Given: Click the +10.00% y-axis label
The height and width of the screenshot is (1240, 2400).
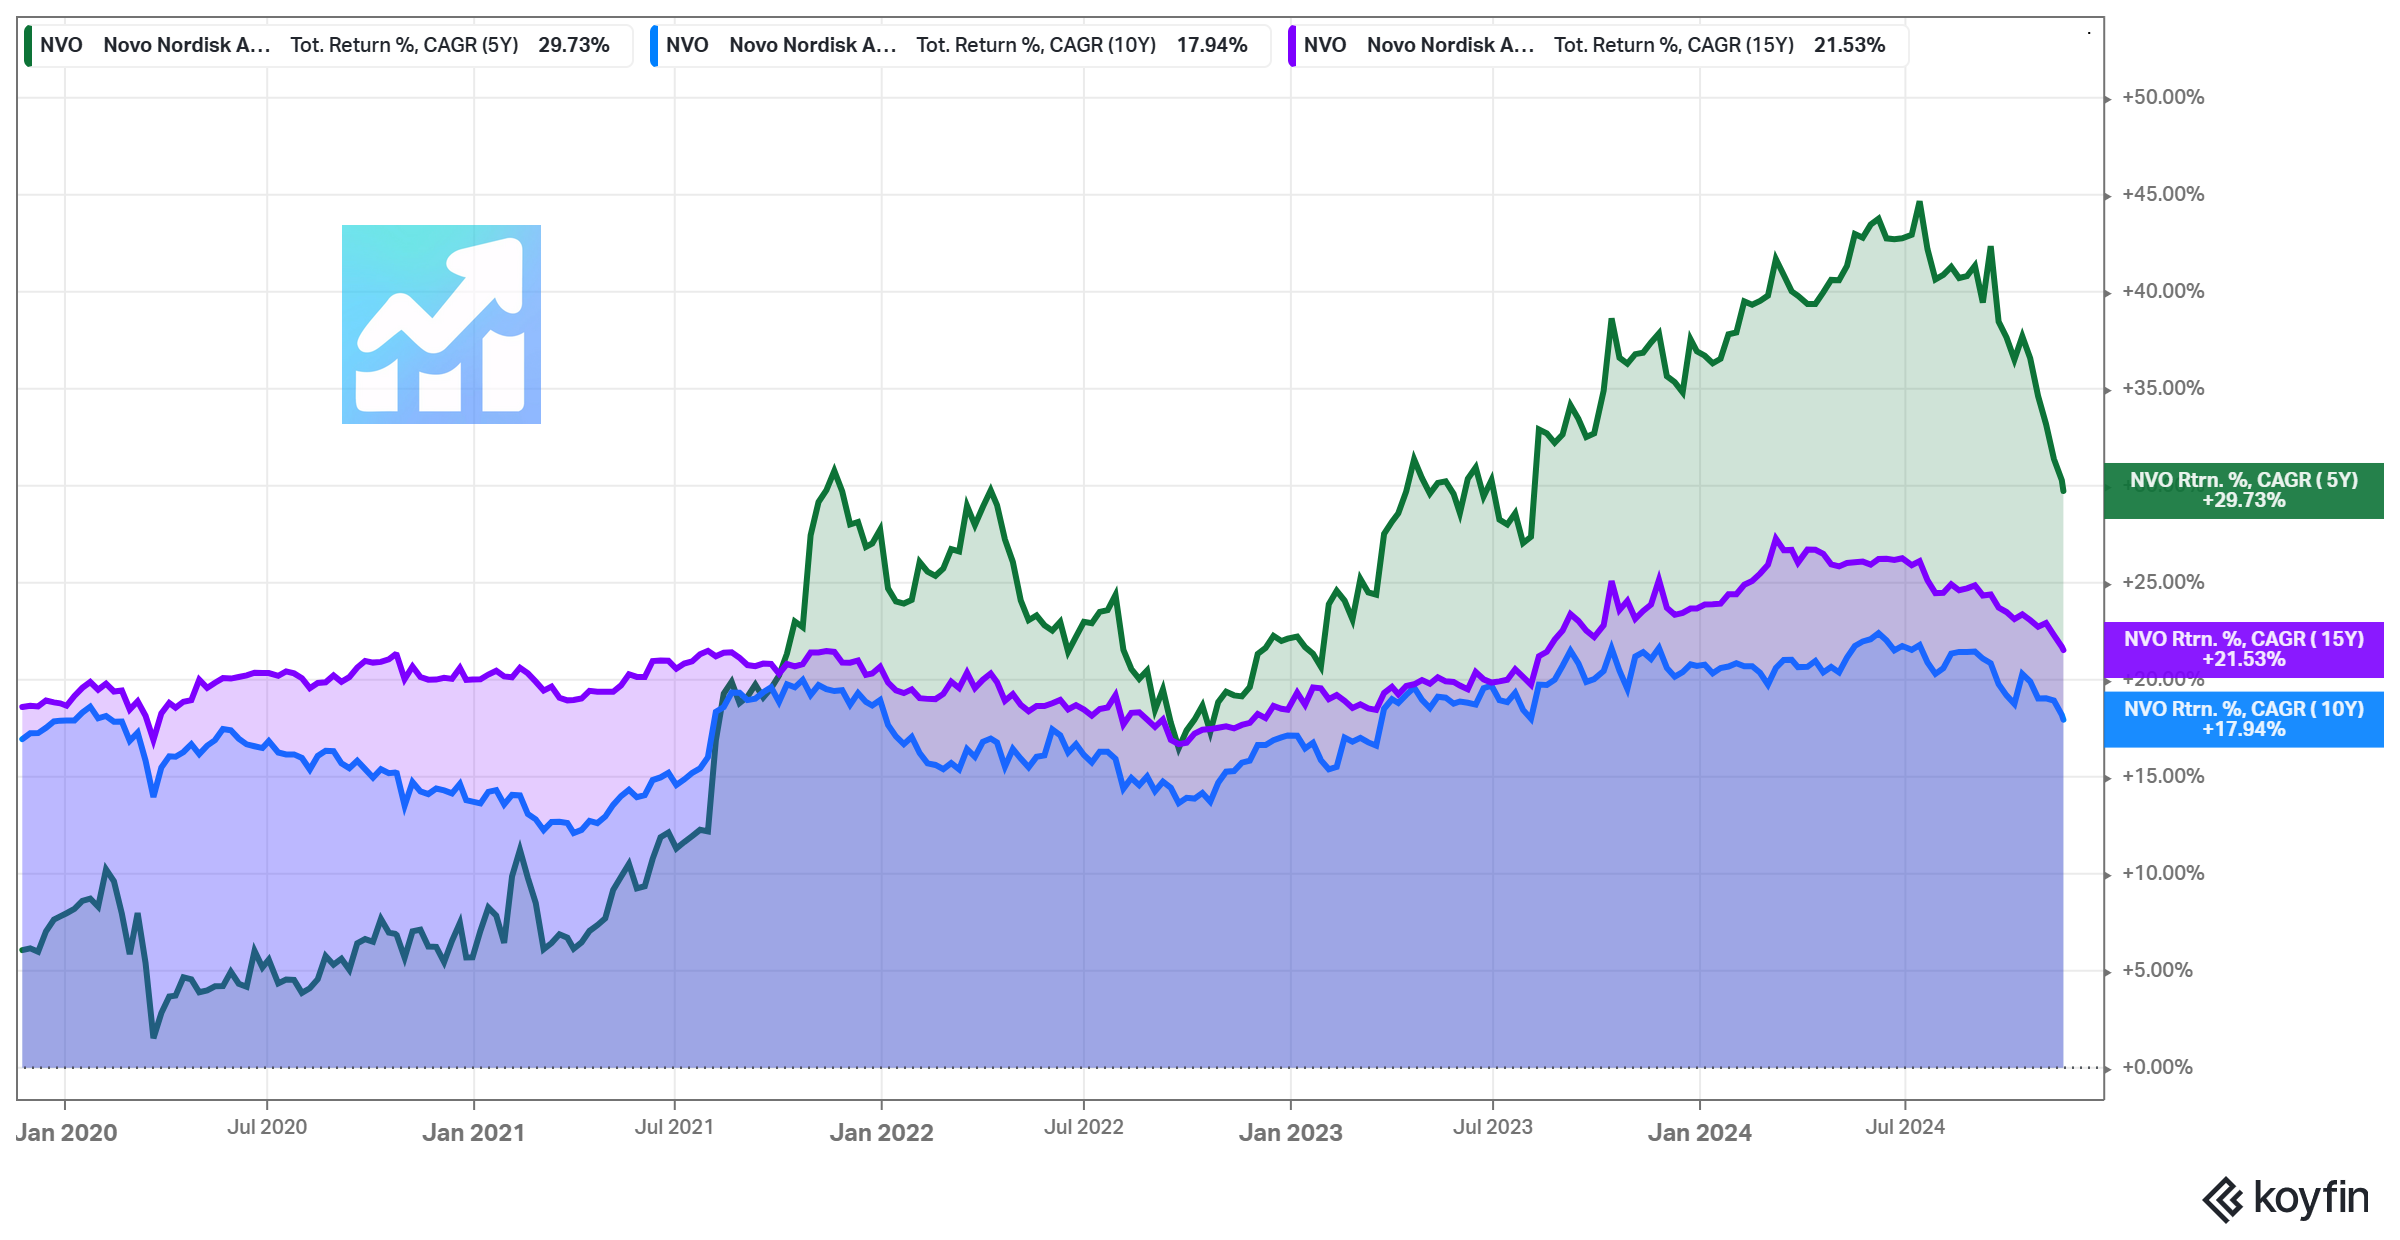Looking at the screenshot, I should point(2163,873).
